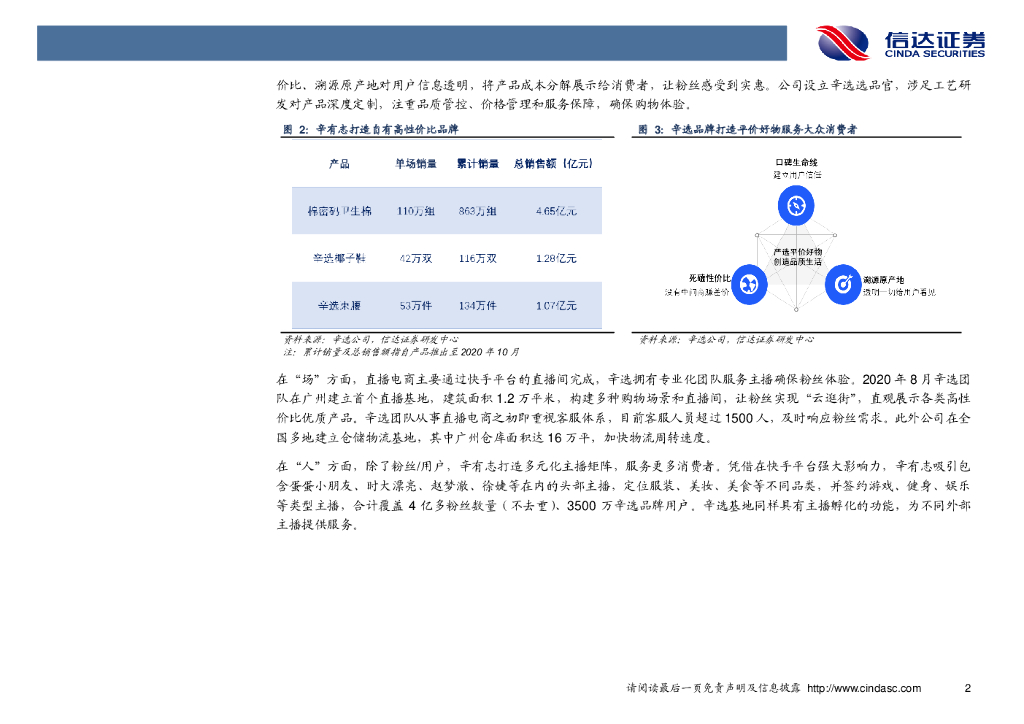1024x724 pixels.
Task: Click the source line under the figure 2 table
Action: click(370, 339)
